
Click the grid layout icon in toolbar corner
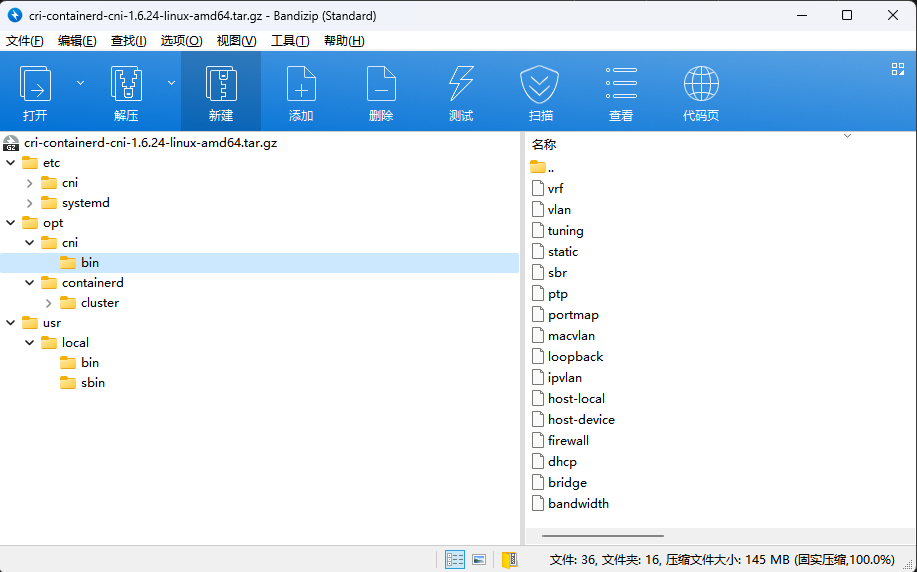pyautogui.click(x=898, y=69)
